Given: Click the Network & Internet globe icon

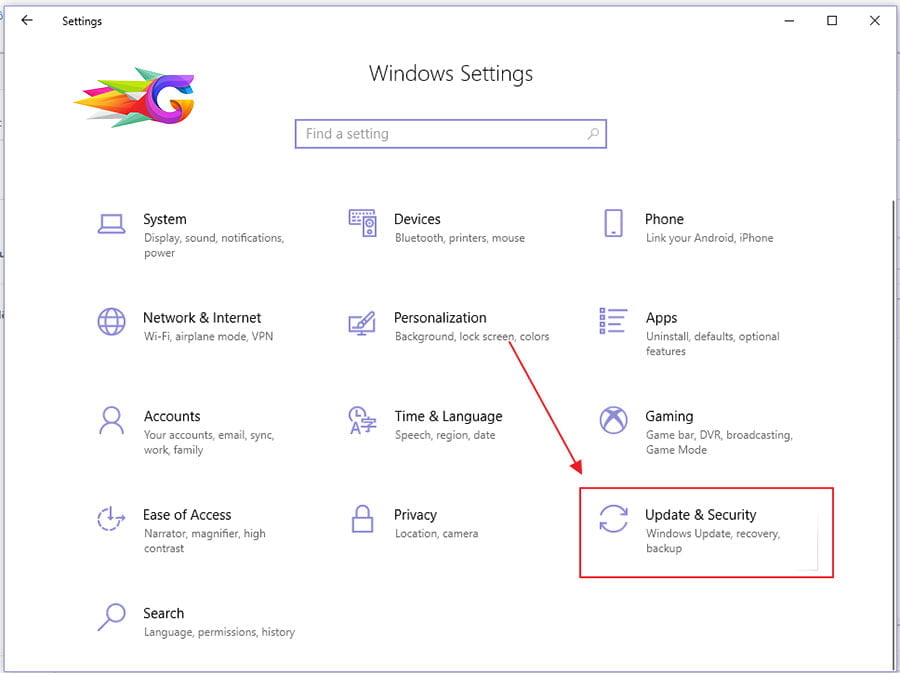Looking at the screenshot, I should 111,321.
